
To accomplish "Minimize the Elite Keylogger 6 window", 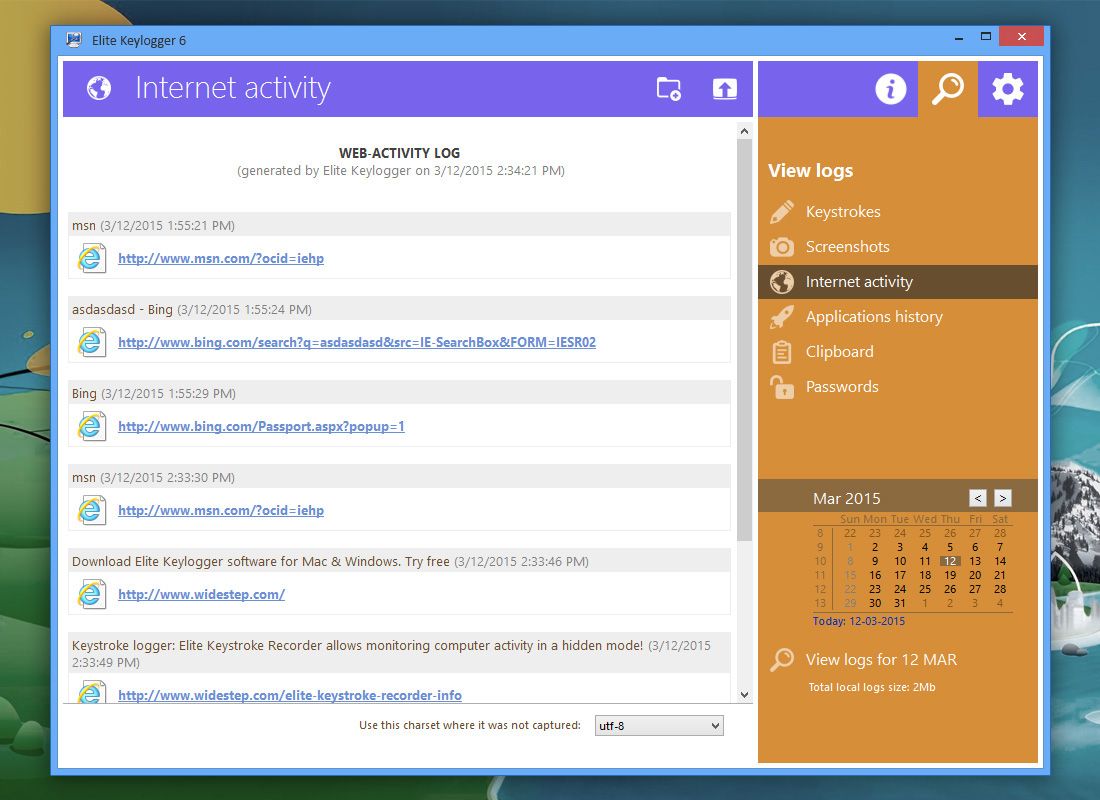I will [959, 39].
